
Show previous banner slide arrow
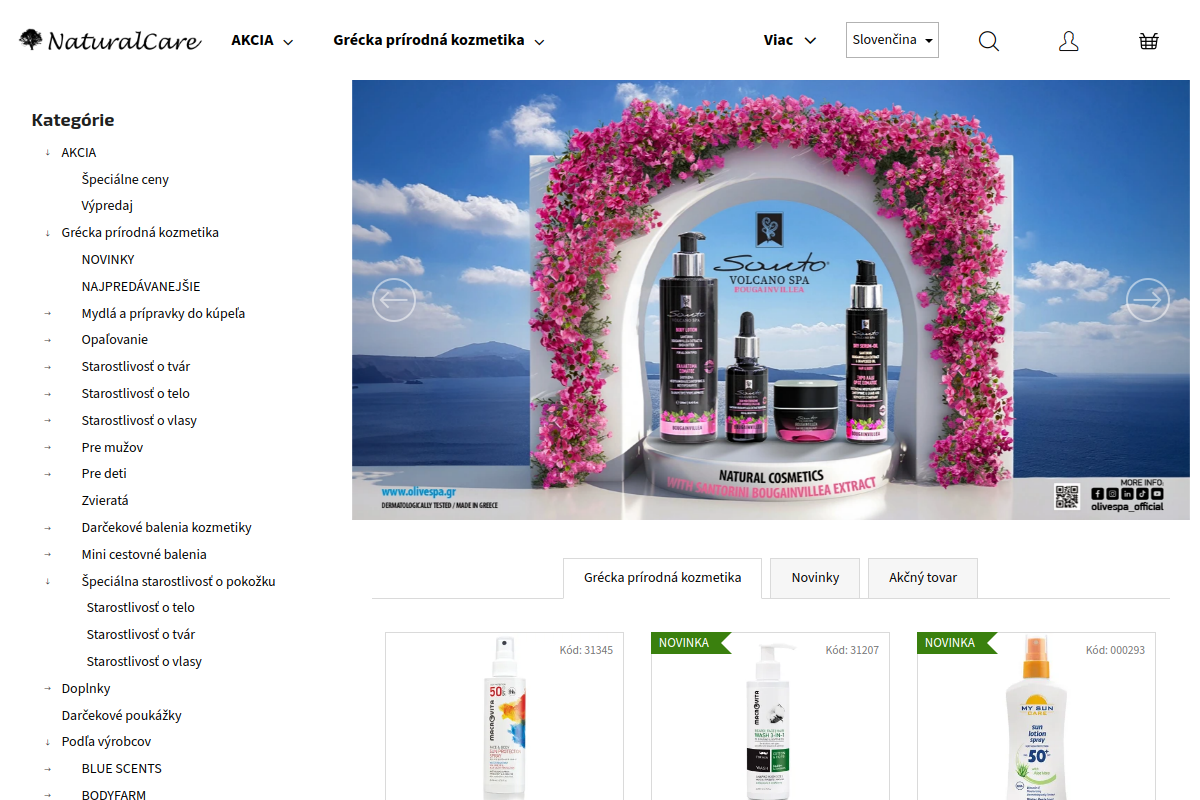[394, 300]
